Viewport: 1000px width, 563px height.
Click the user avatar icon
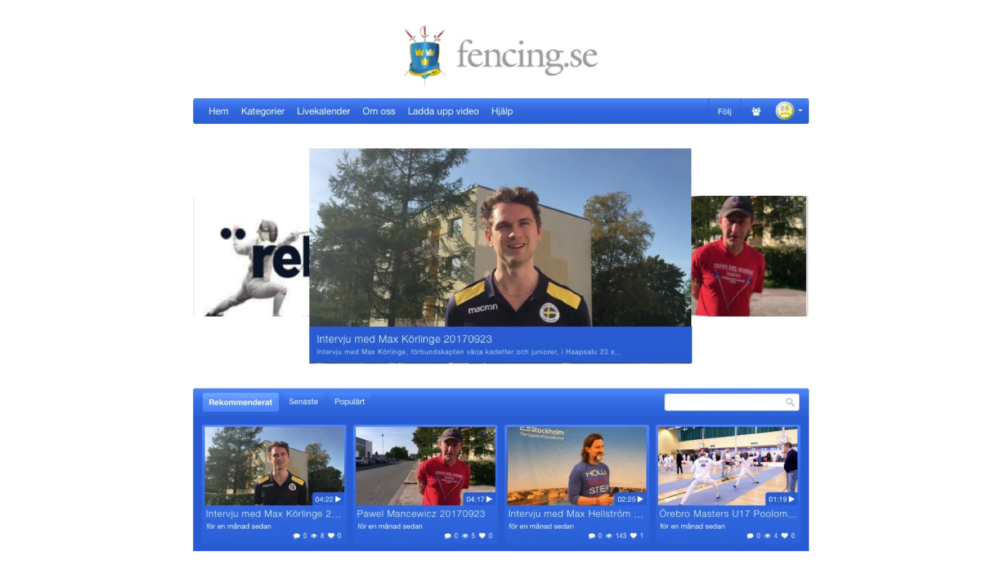784,111
